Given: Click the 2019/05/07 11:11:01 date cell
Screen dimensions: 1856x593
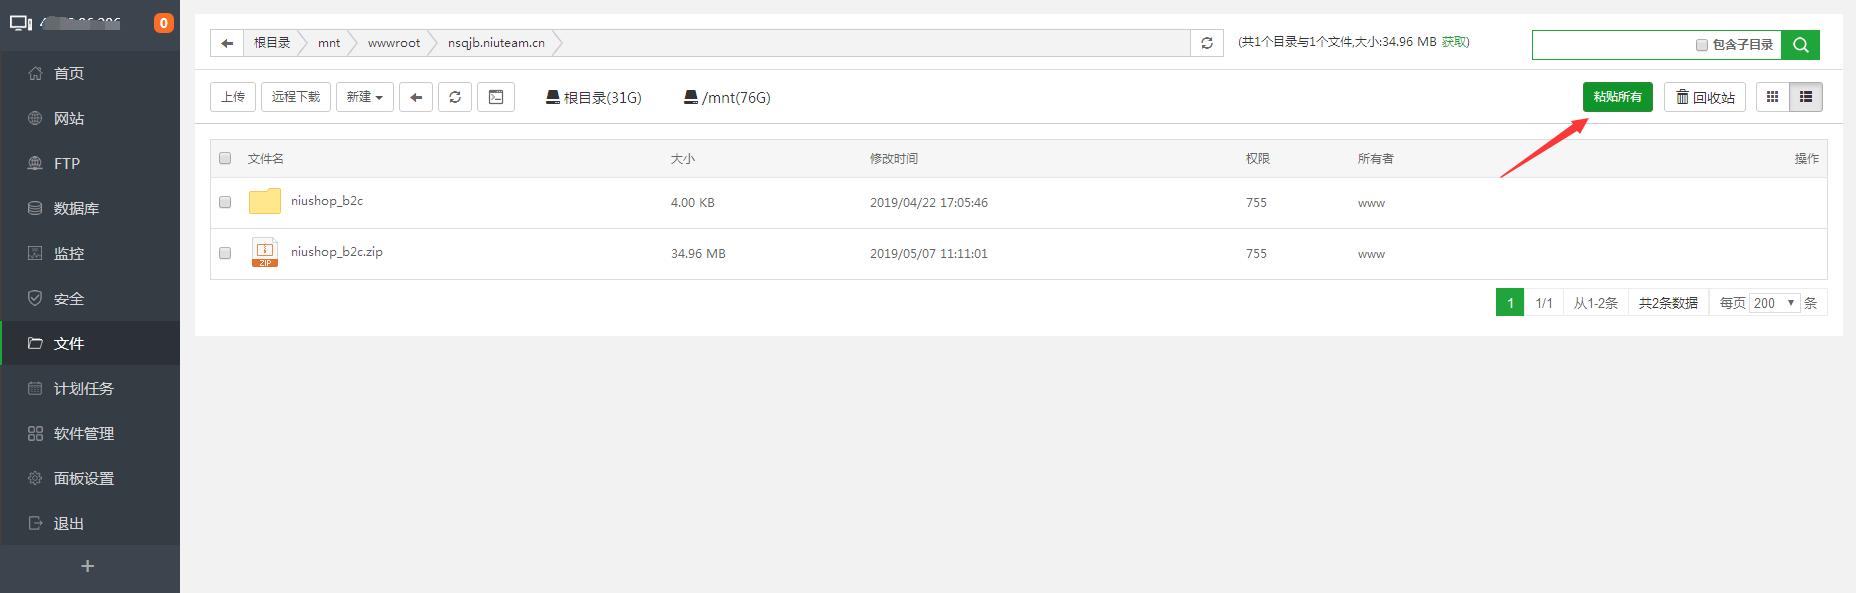Looking at the screenshot, I should point(929,254).
